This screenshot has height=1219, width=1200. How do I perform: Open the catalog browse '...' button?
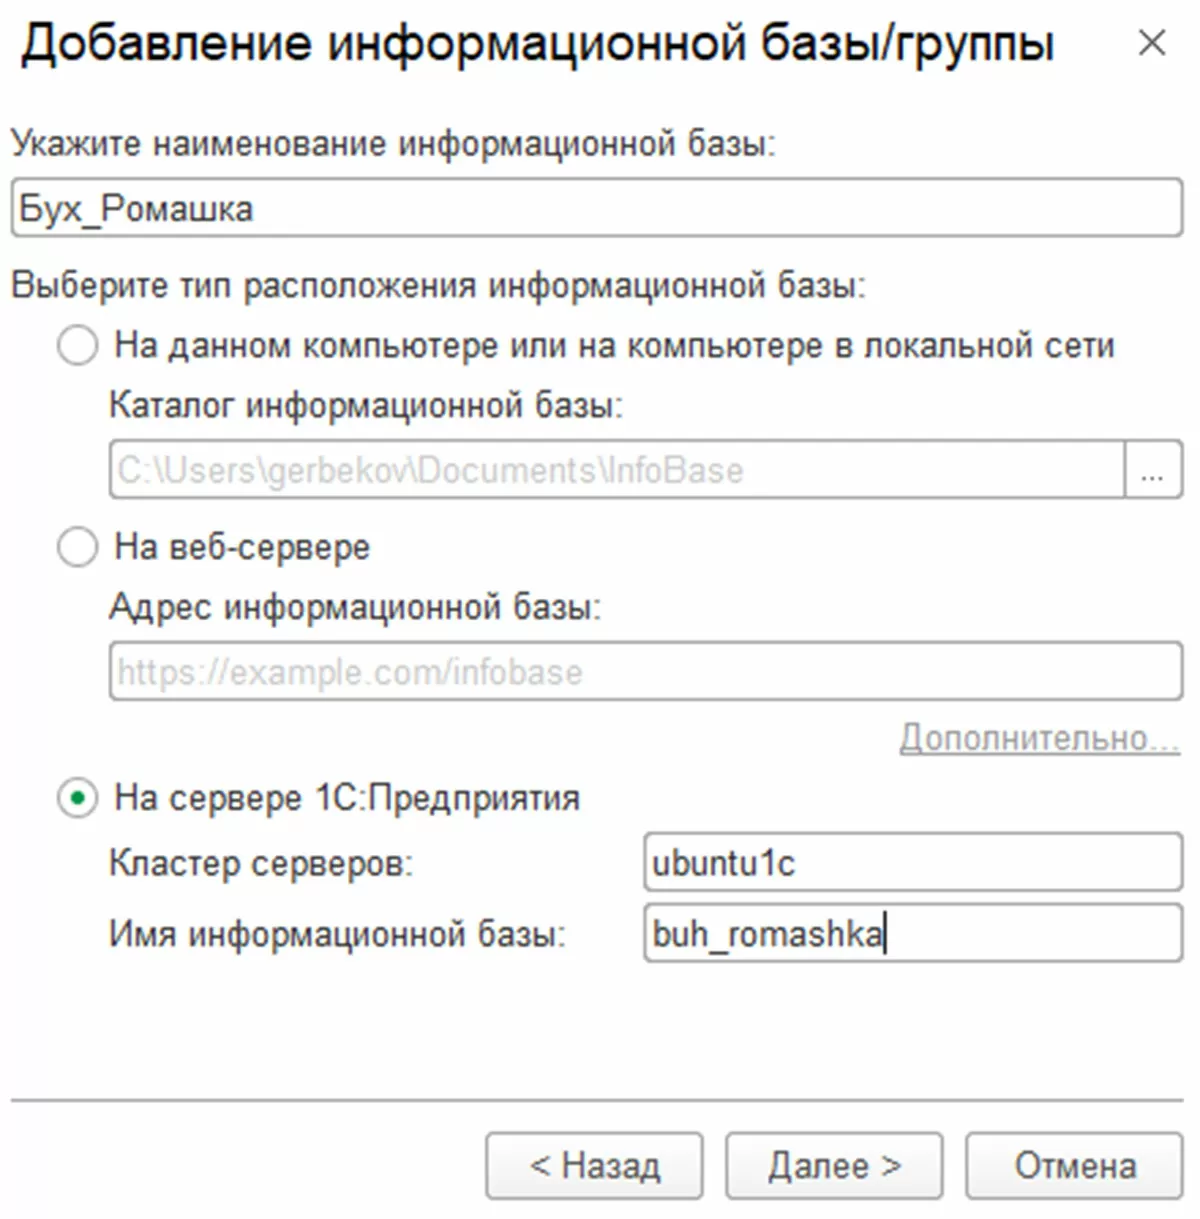pos(1153,470)
